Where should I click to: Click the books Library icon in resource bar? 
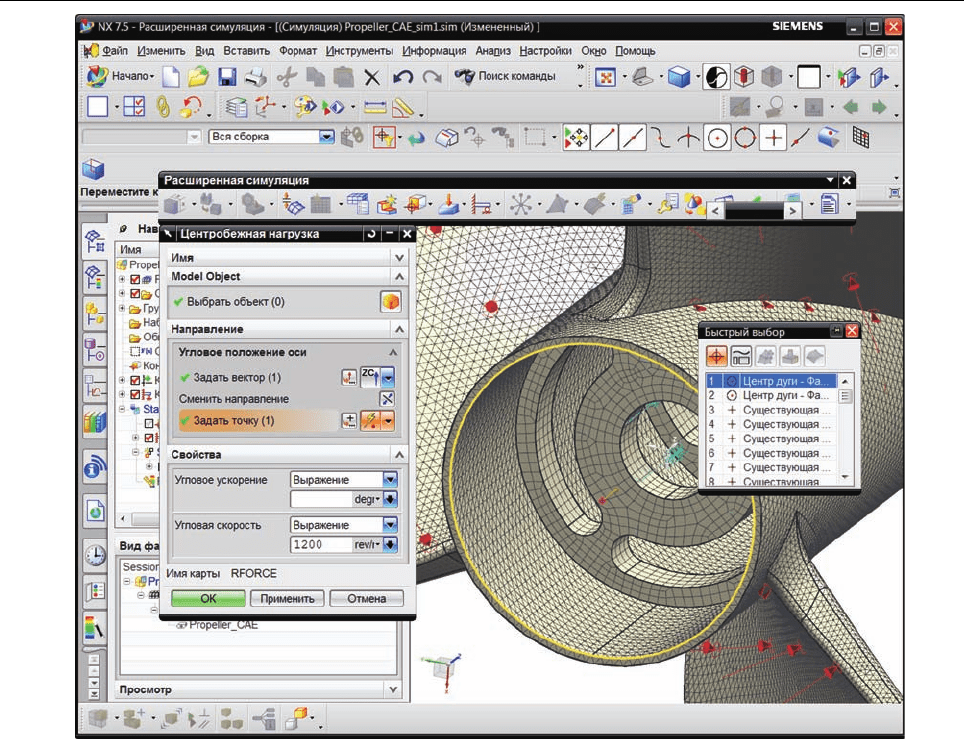pos(95,422)
